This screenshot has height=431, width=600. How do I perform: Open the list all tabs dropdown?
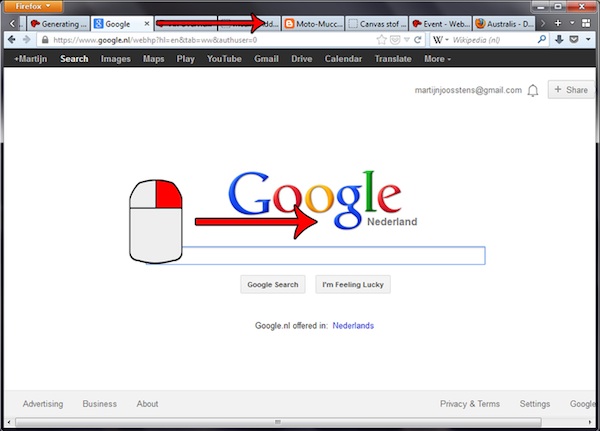pyautogui.click(x=572, y=23)
